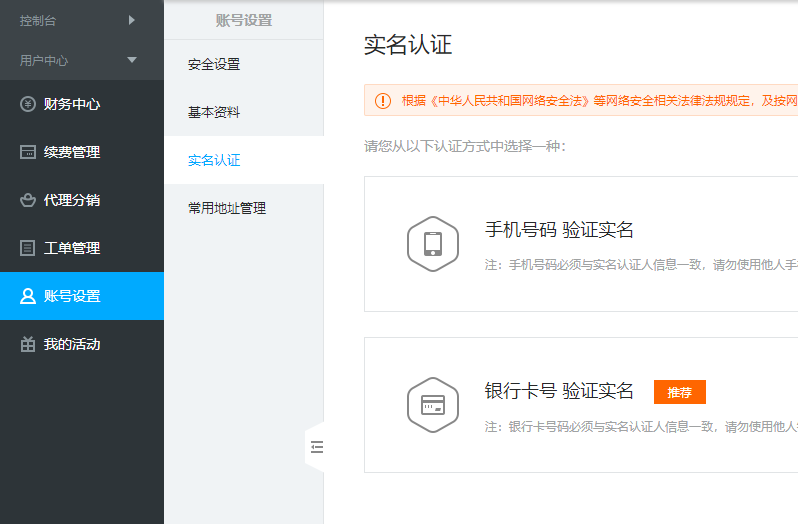
Task: Click the 我的活动 gift icon
Action: (28, 344)
